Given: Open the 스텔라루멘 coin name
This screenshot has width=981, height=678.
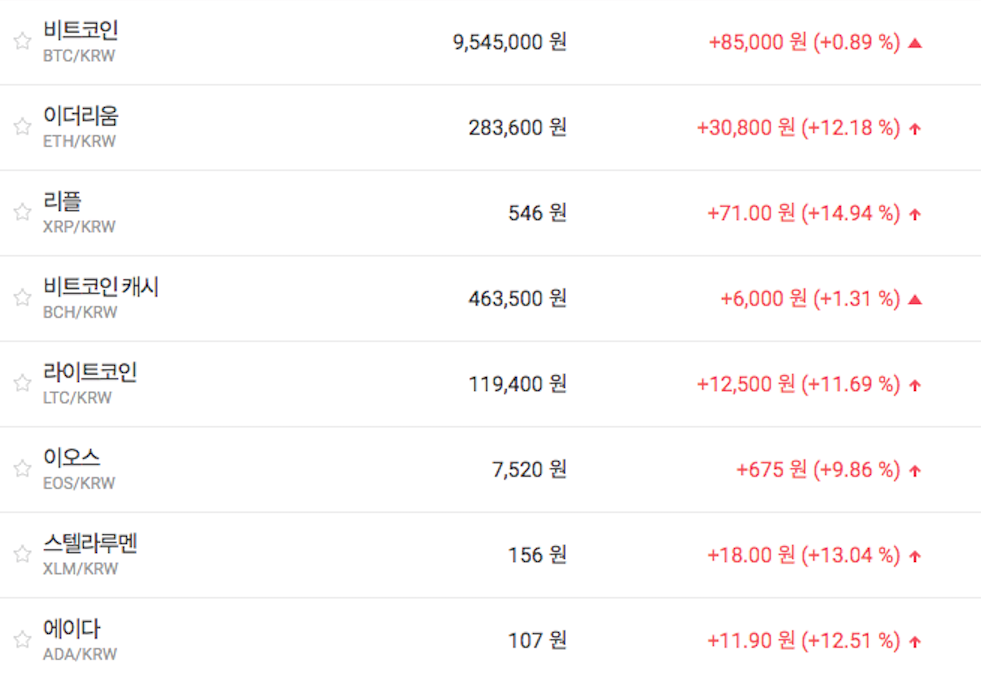Looking at the screenshot, I should [90, 543].
